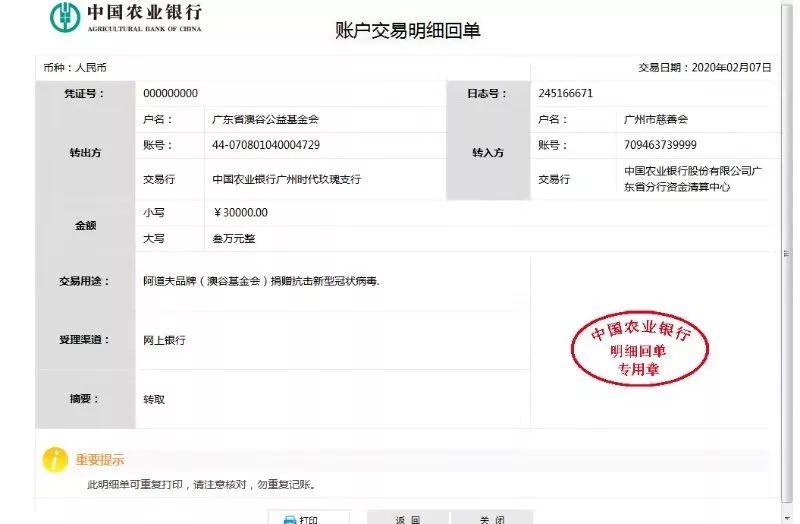Click payer bank 中国农业银行广州时代玫瑰支行
Screen dimensions: 800x524
[286, 179]
